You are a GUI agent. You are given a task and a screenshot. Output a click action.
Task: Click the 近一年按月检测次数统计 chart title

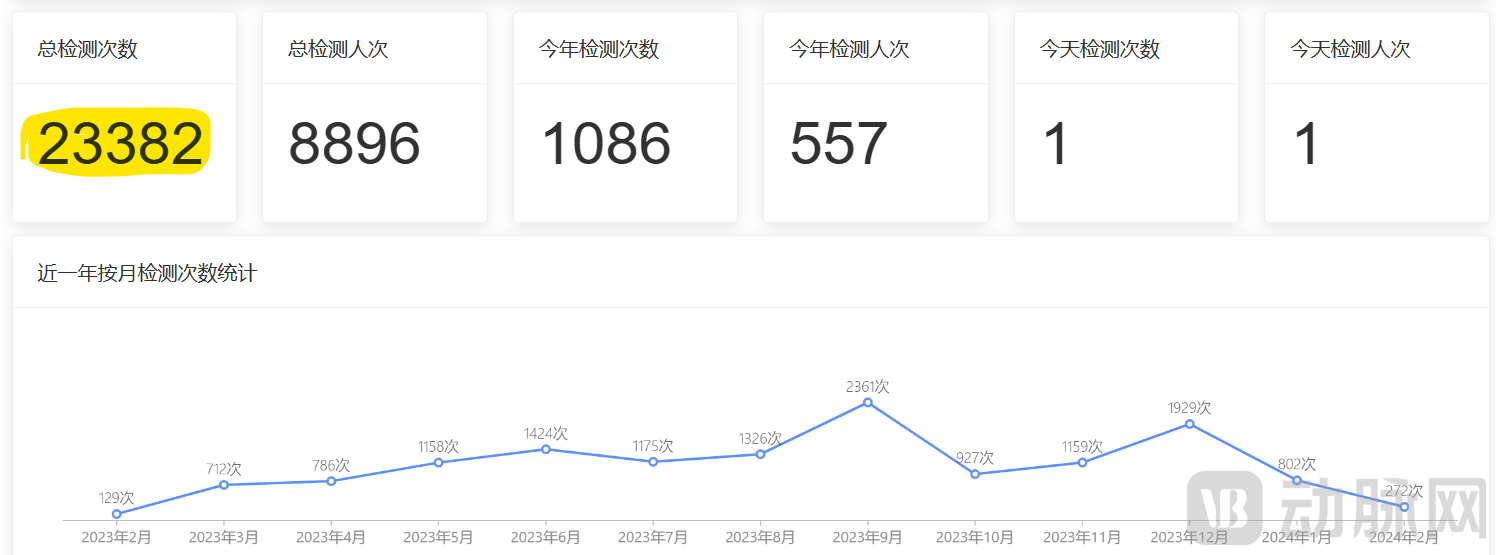pos(147,273)
